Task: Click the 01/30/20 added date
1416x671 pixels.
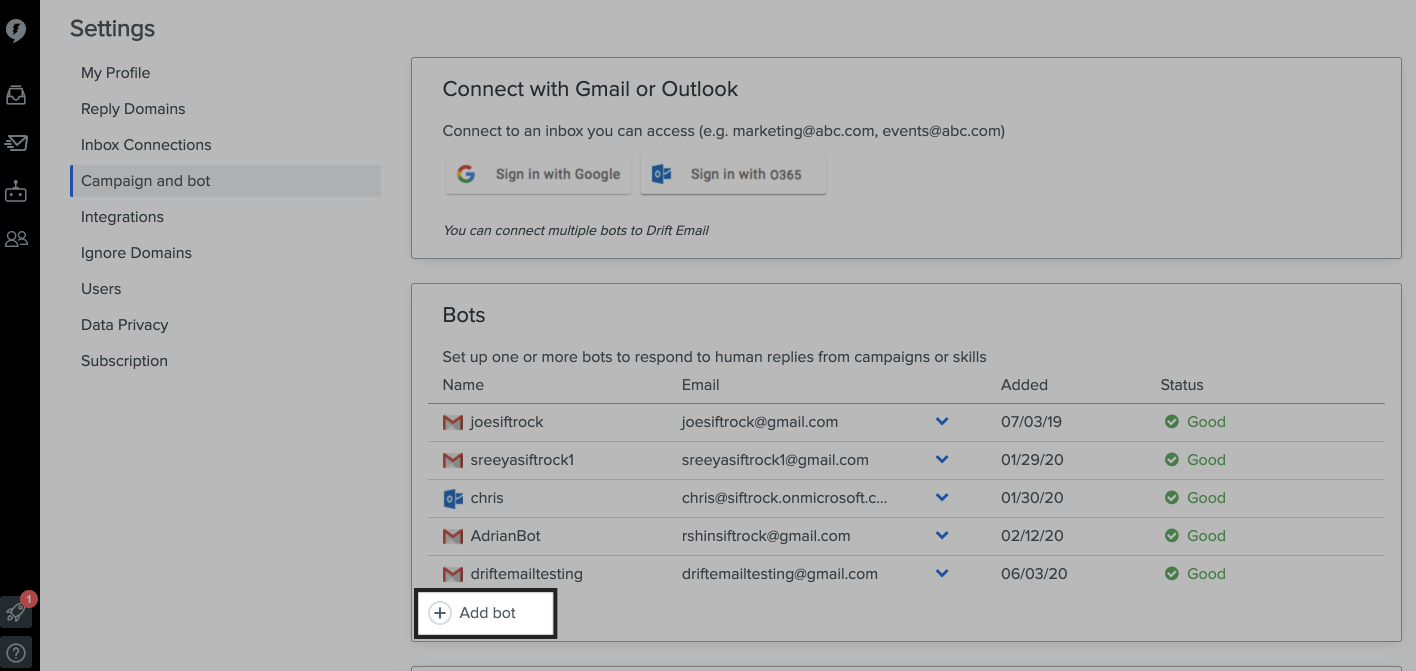Action: click(x=1032, y=498)
